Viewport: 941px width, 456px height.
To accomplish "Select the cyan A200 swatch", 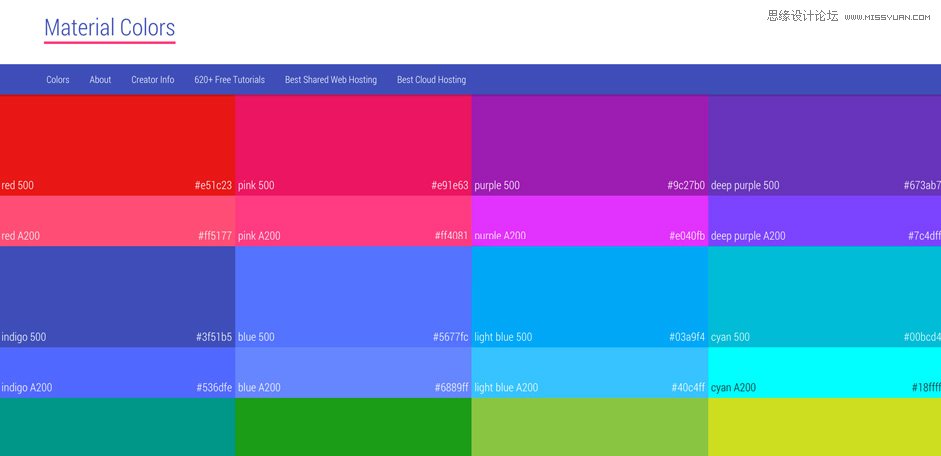I will pyautogui.click(x=825, y=373).
